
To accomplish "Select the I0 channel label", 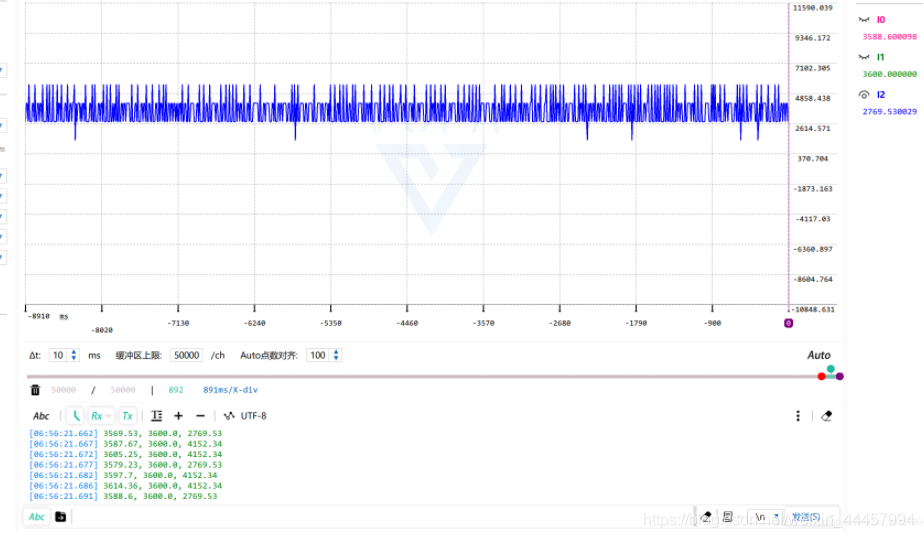I will [x=880, y=19].
